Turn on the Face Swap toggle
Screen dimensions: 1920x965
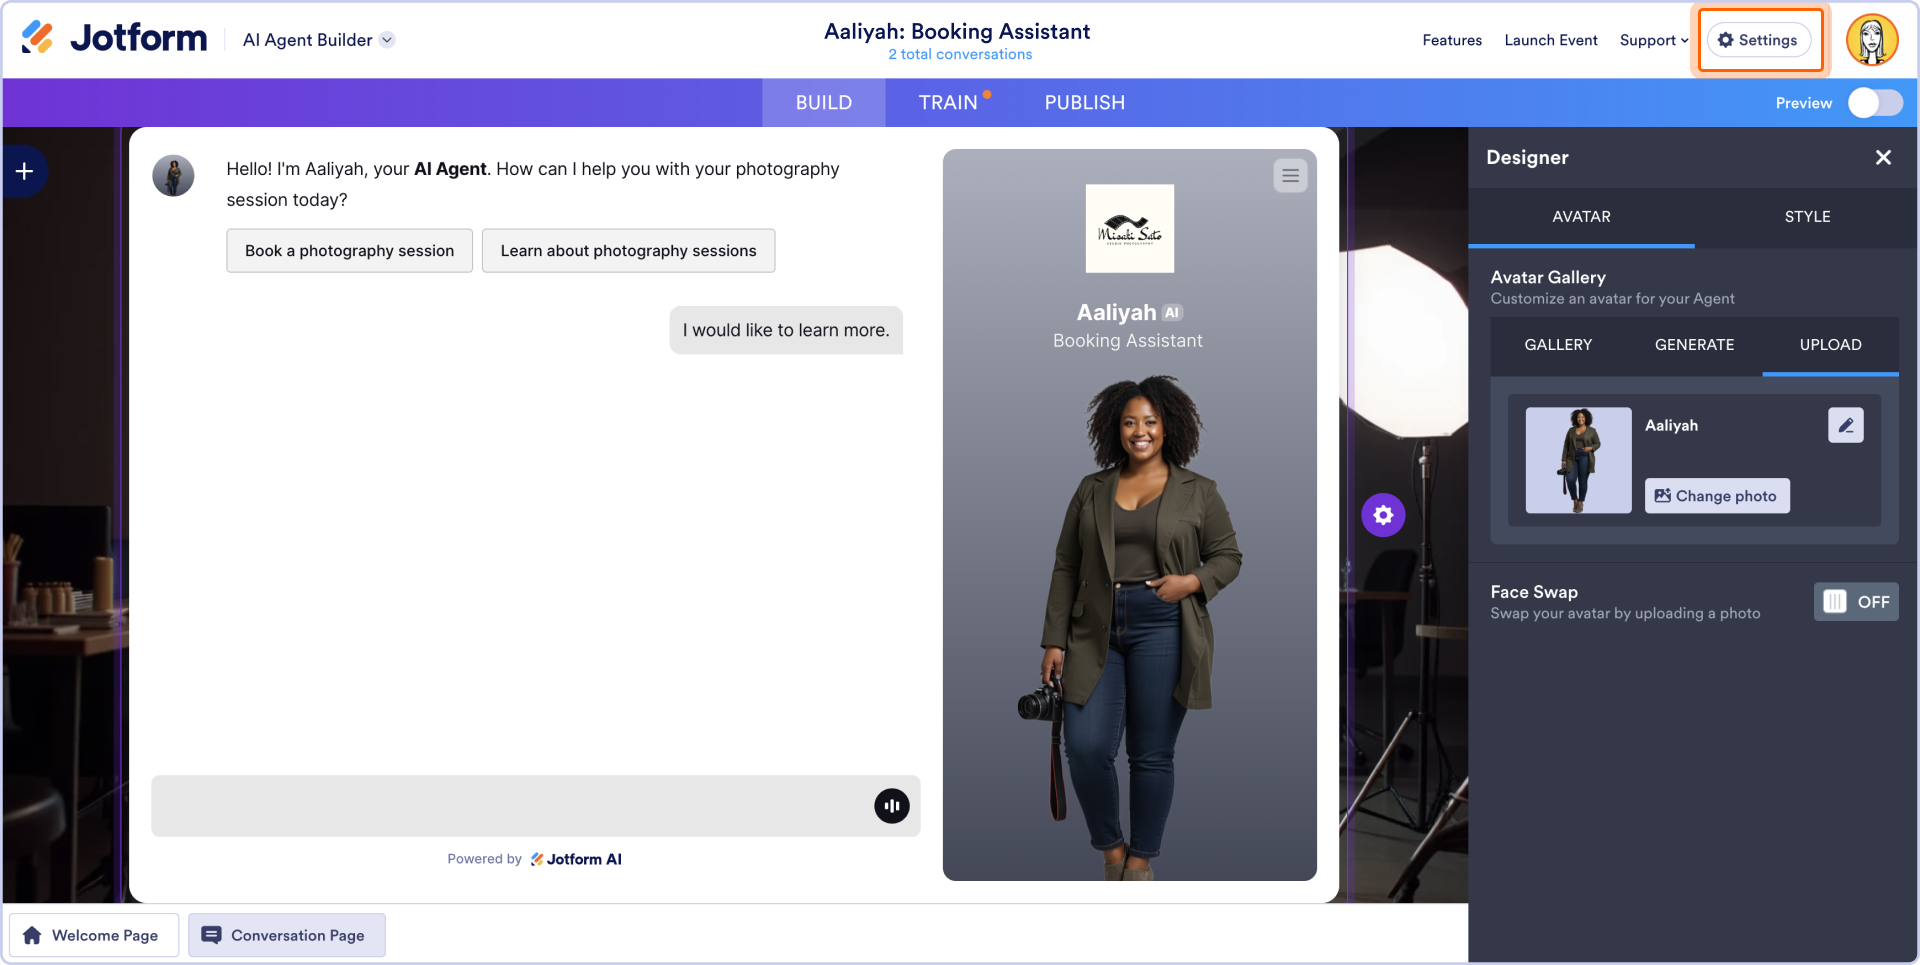[1856, 602]
